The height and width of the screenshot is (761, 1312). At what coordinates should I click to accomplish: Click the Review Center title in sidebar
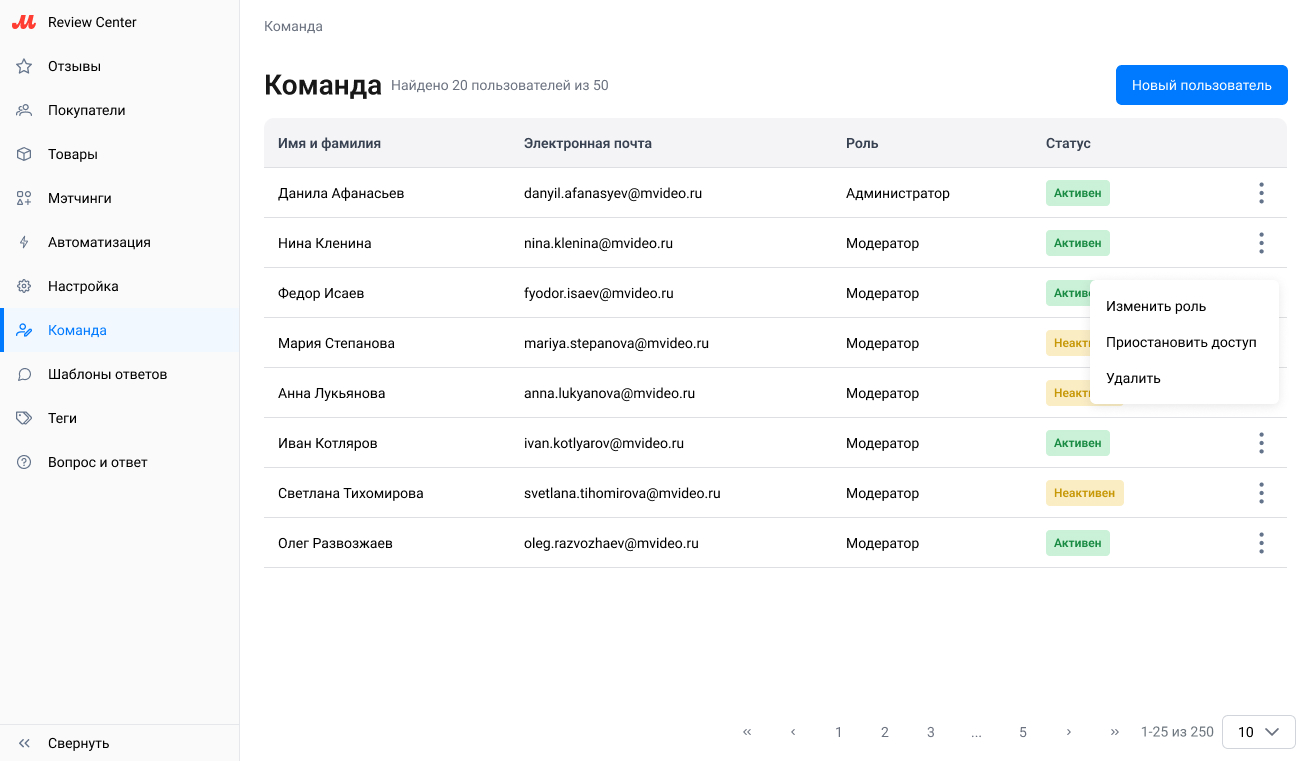point(92,22)
